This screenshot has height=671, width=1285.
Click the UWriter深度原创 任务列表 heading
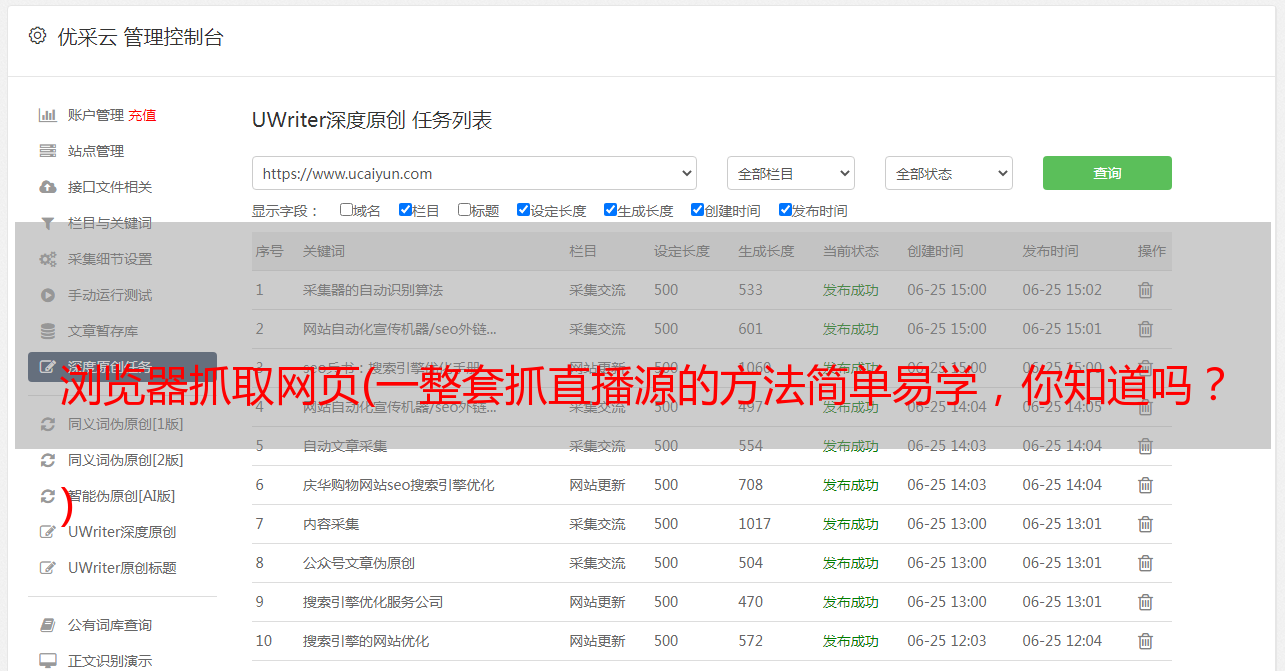372,121
